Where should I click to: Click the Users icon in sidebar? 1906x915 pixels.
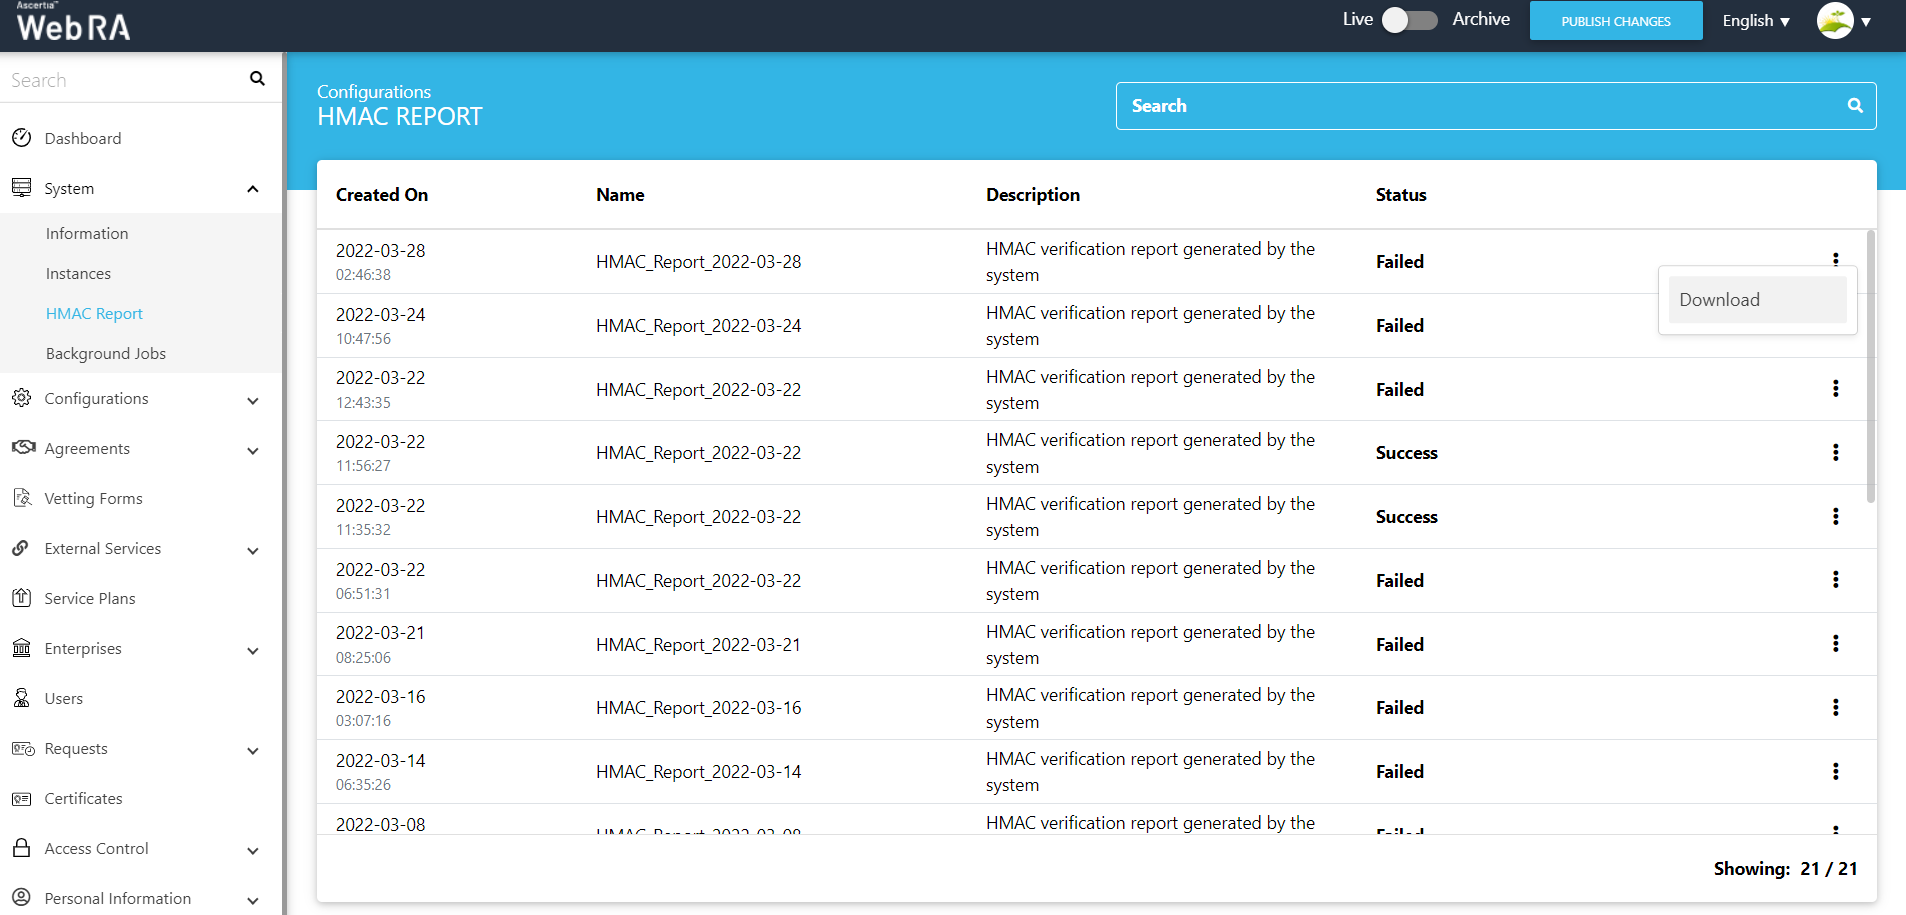point(21,698)
